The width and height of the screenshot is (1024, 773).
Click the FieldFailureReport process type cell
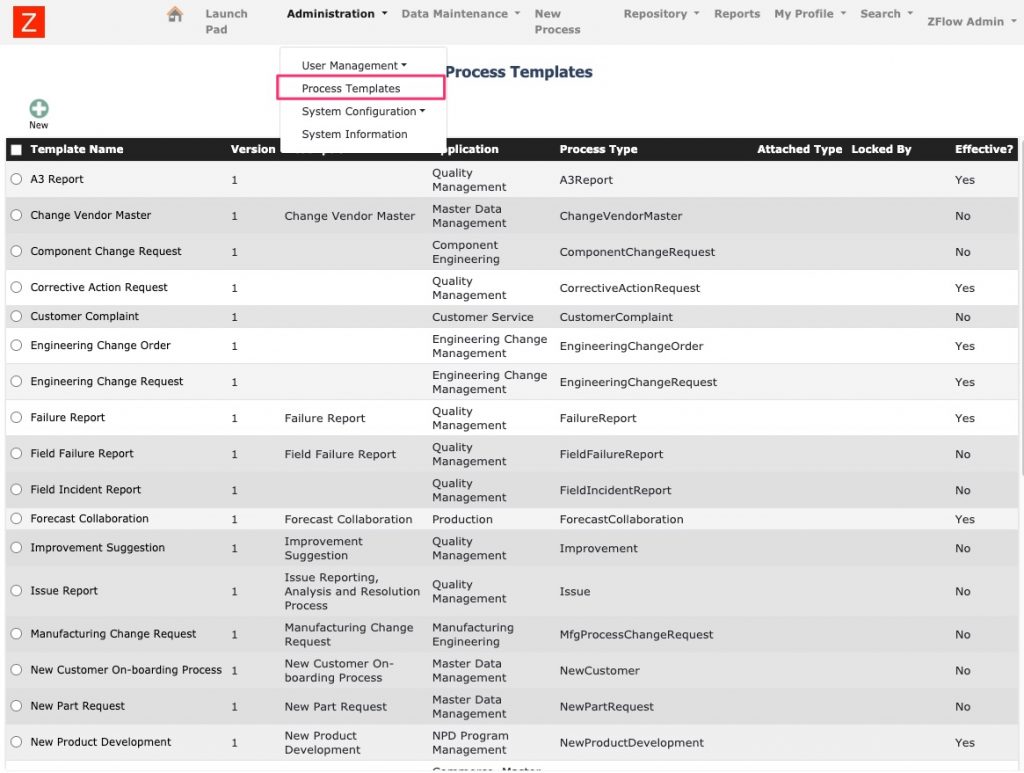tap(611, 454)
